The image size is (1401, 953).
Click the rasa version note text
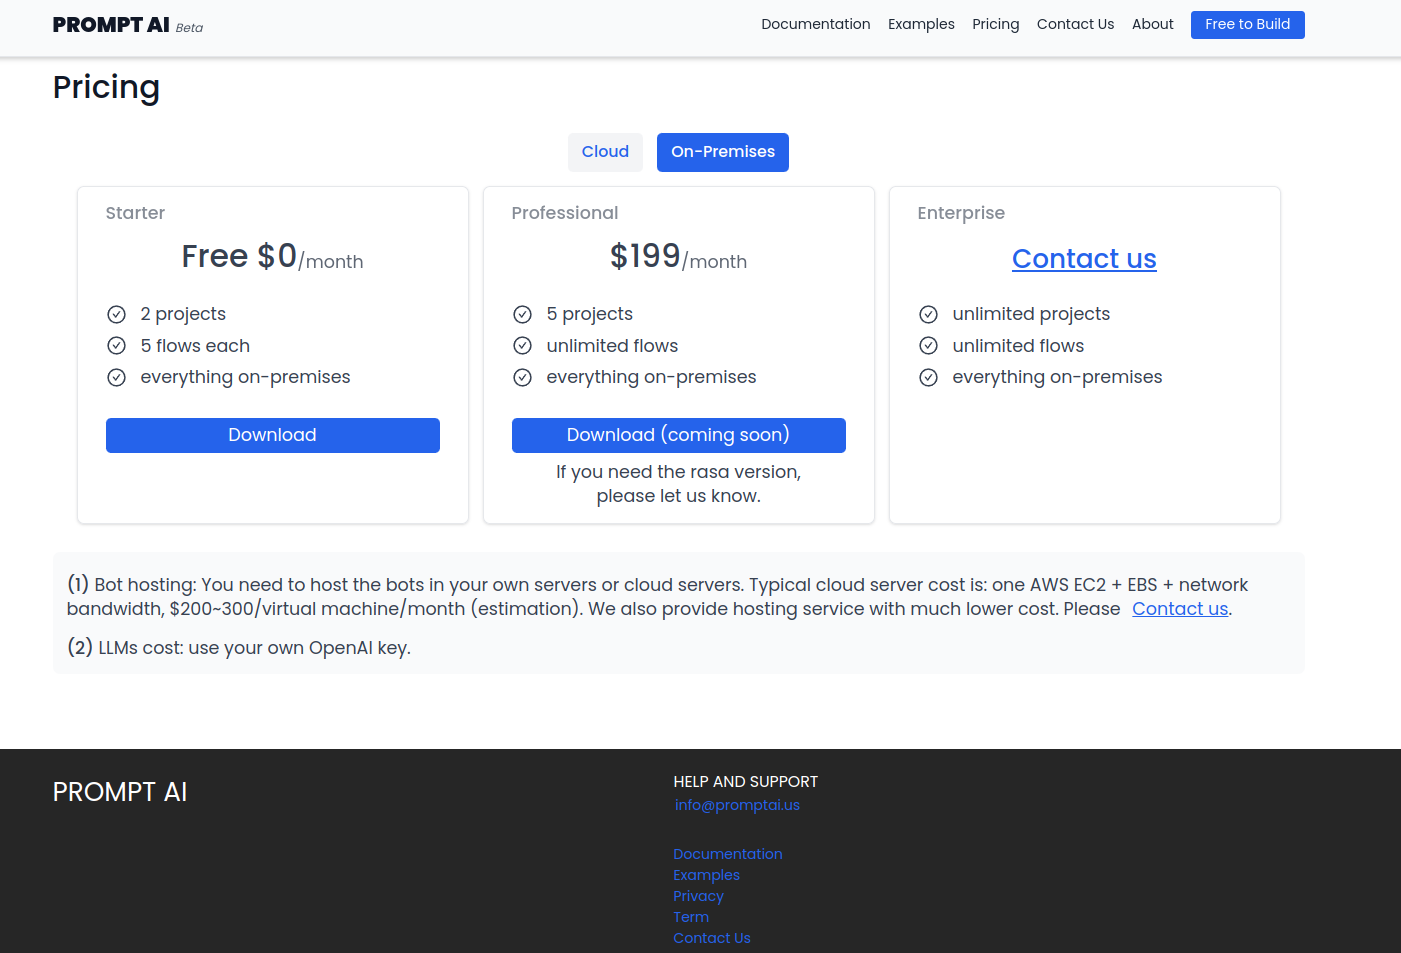[679, 484]
